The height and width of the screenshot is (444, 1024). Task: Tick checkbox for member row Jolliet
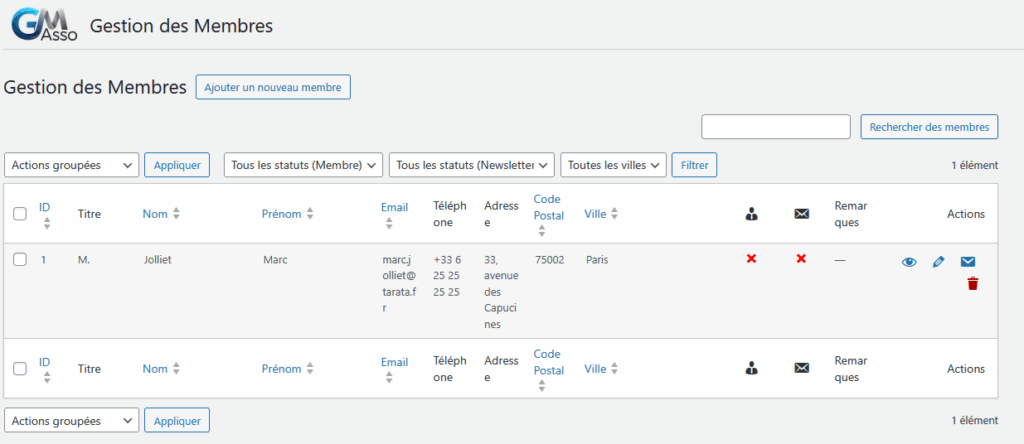pyautogui.click(x=20, y=259)
